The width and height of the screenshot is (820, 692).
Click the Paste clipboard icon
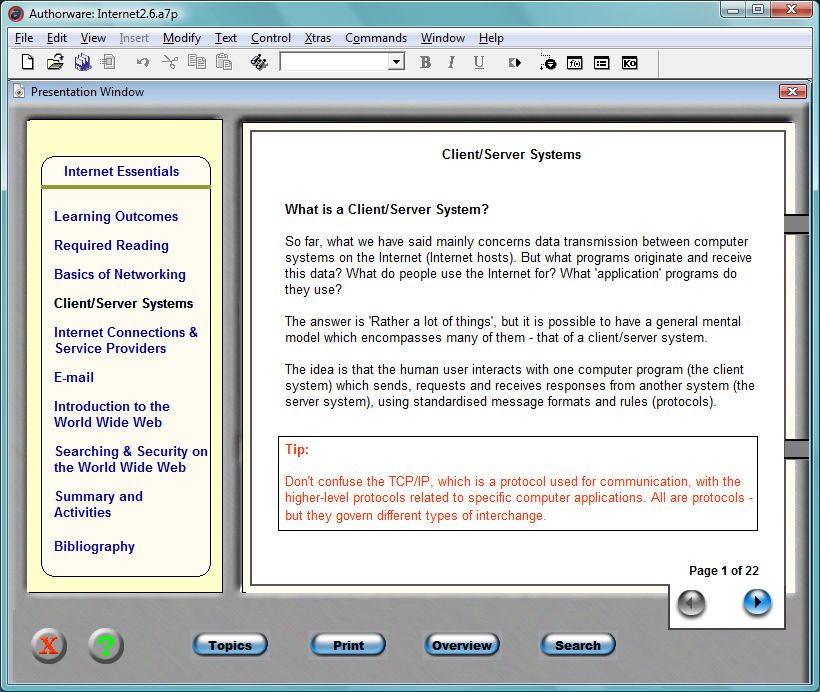[224, 62]
